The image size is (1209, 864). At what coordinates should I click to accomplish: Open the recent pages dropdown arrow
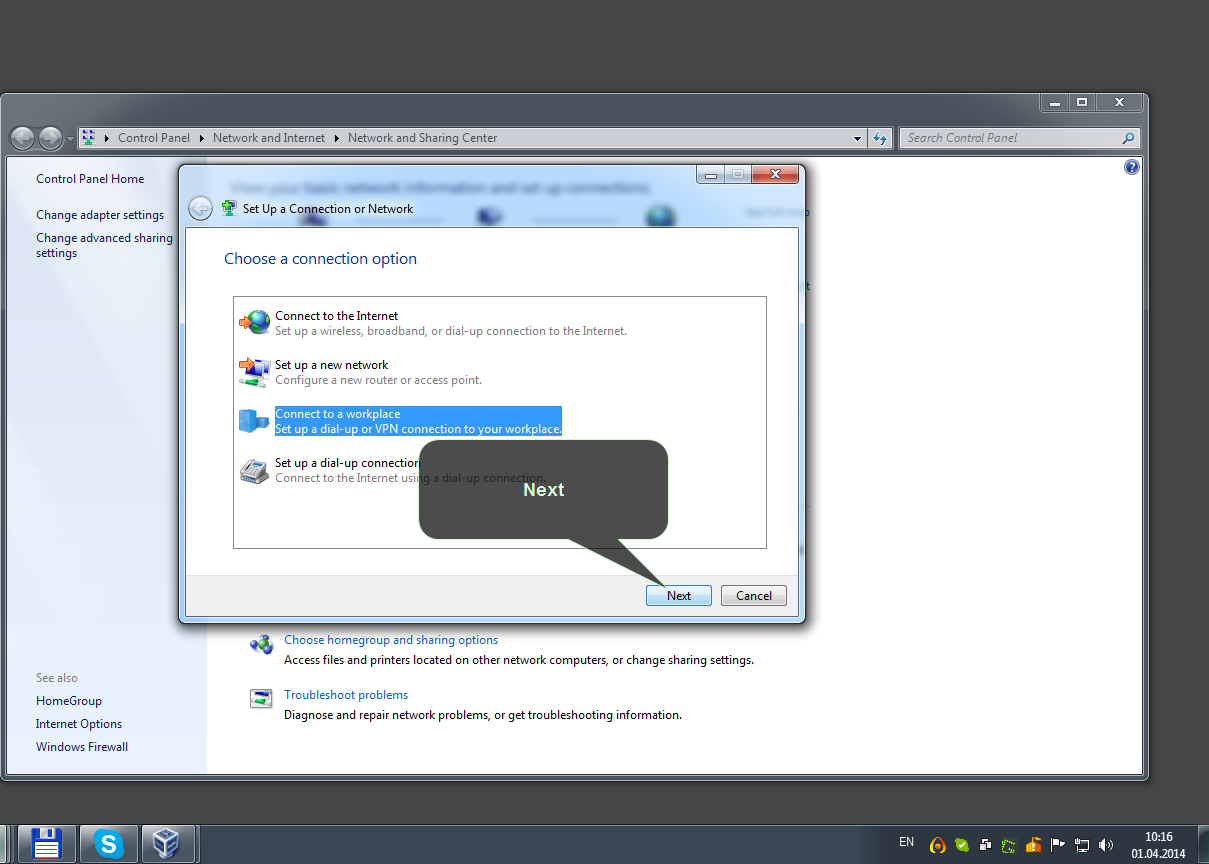70,139
